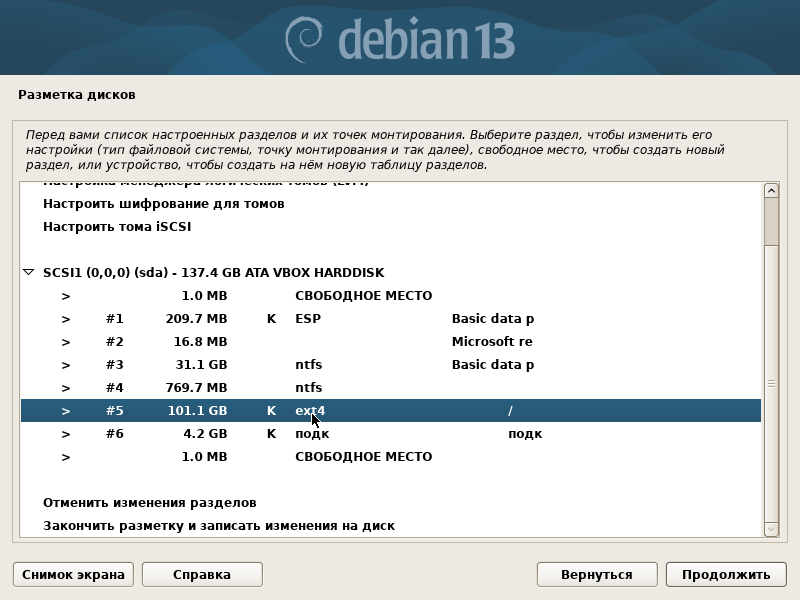Select partition #6 4.2 GB swap row
This screenshot has height=600, width=800.
[x=391, y=434]
